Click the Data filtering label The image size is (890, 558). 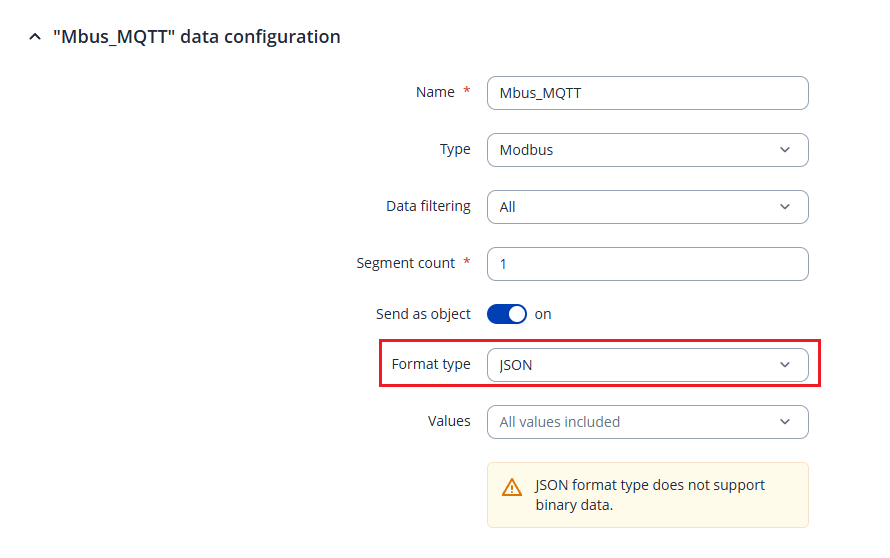click(428, 206)
